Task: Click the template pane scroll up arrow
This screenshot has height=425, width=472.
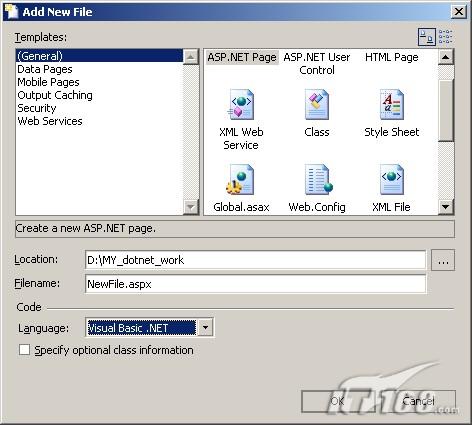Action: (446, 57)
